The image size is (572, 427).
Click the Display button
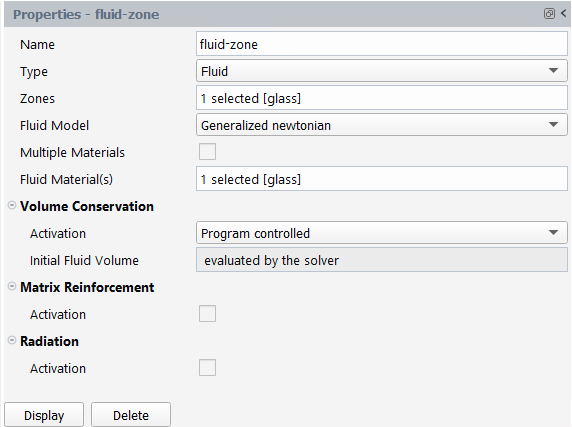pyautogui.click(x=44, y=415)
